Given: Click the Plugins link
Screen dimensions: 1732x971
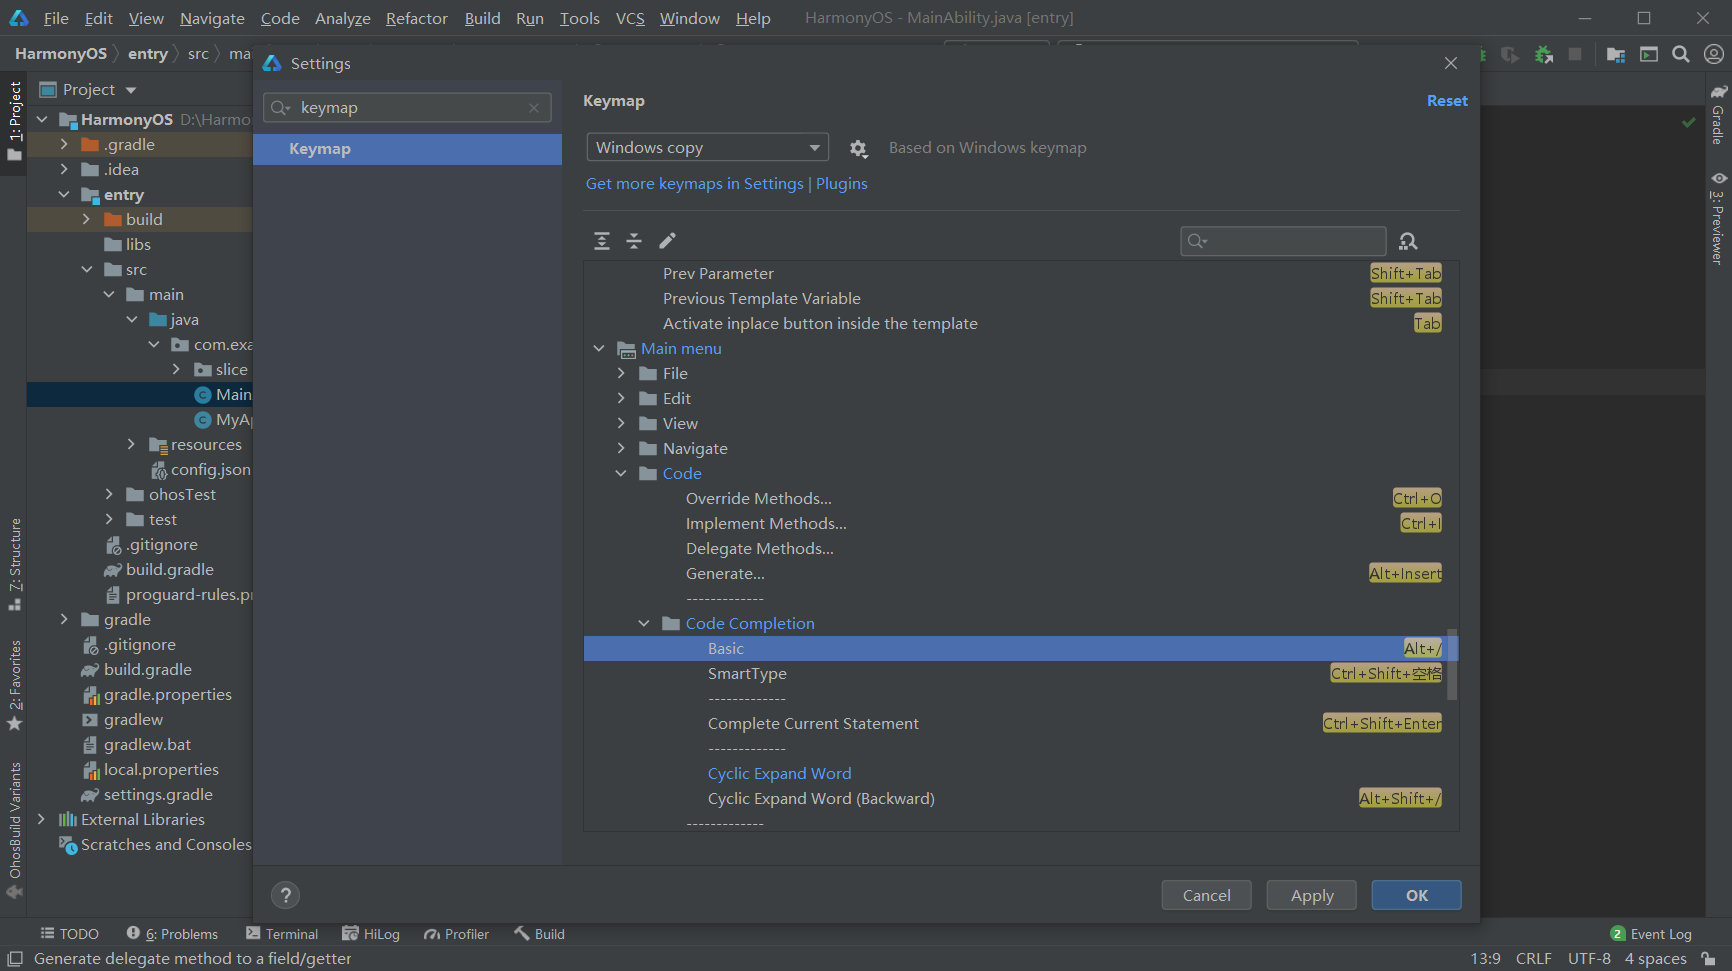Looking at the screenshot, I should pyautogui.click(x=842, y=184).
